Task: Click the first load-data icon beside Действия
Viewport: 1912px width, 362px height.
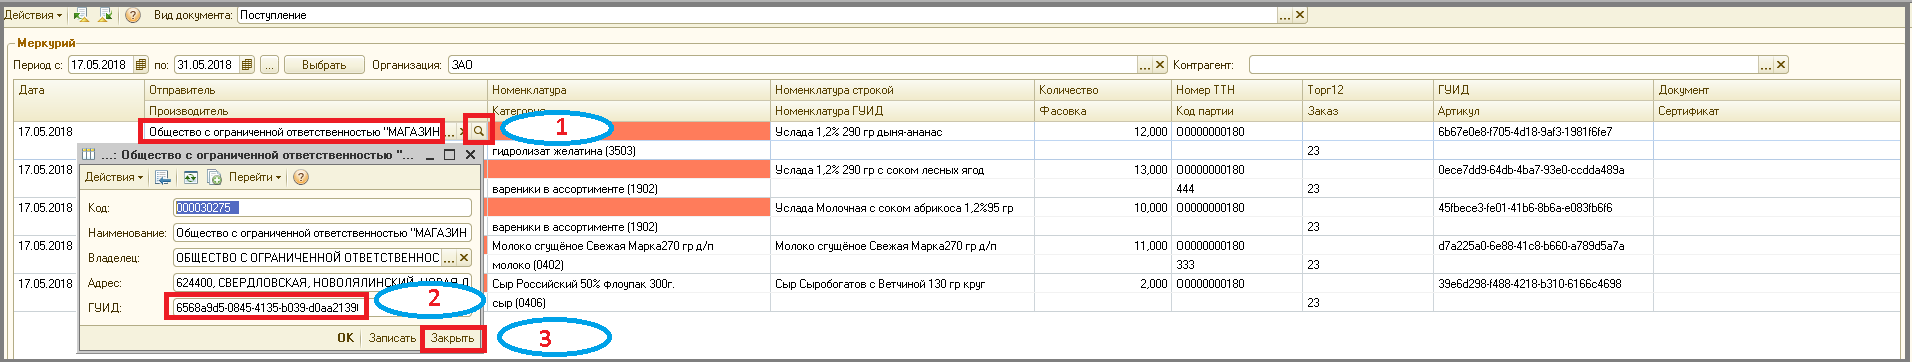Action: tap(81, 15)
